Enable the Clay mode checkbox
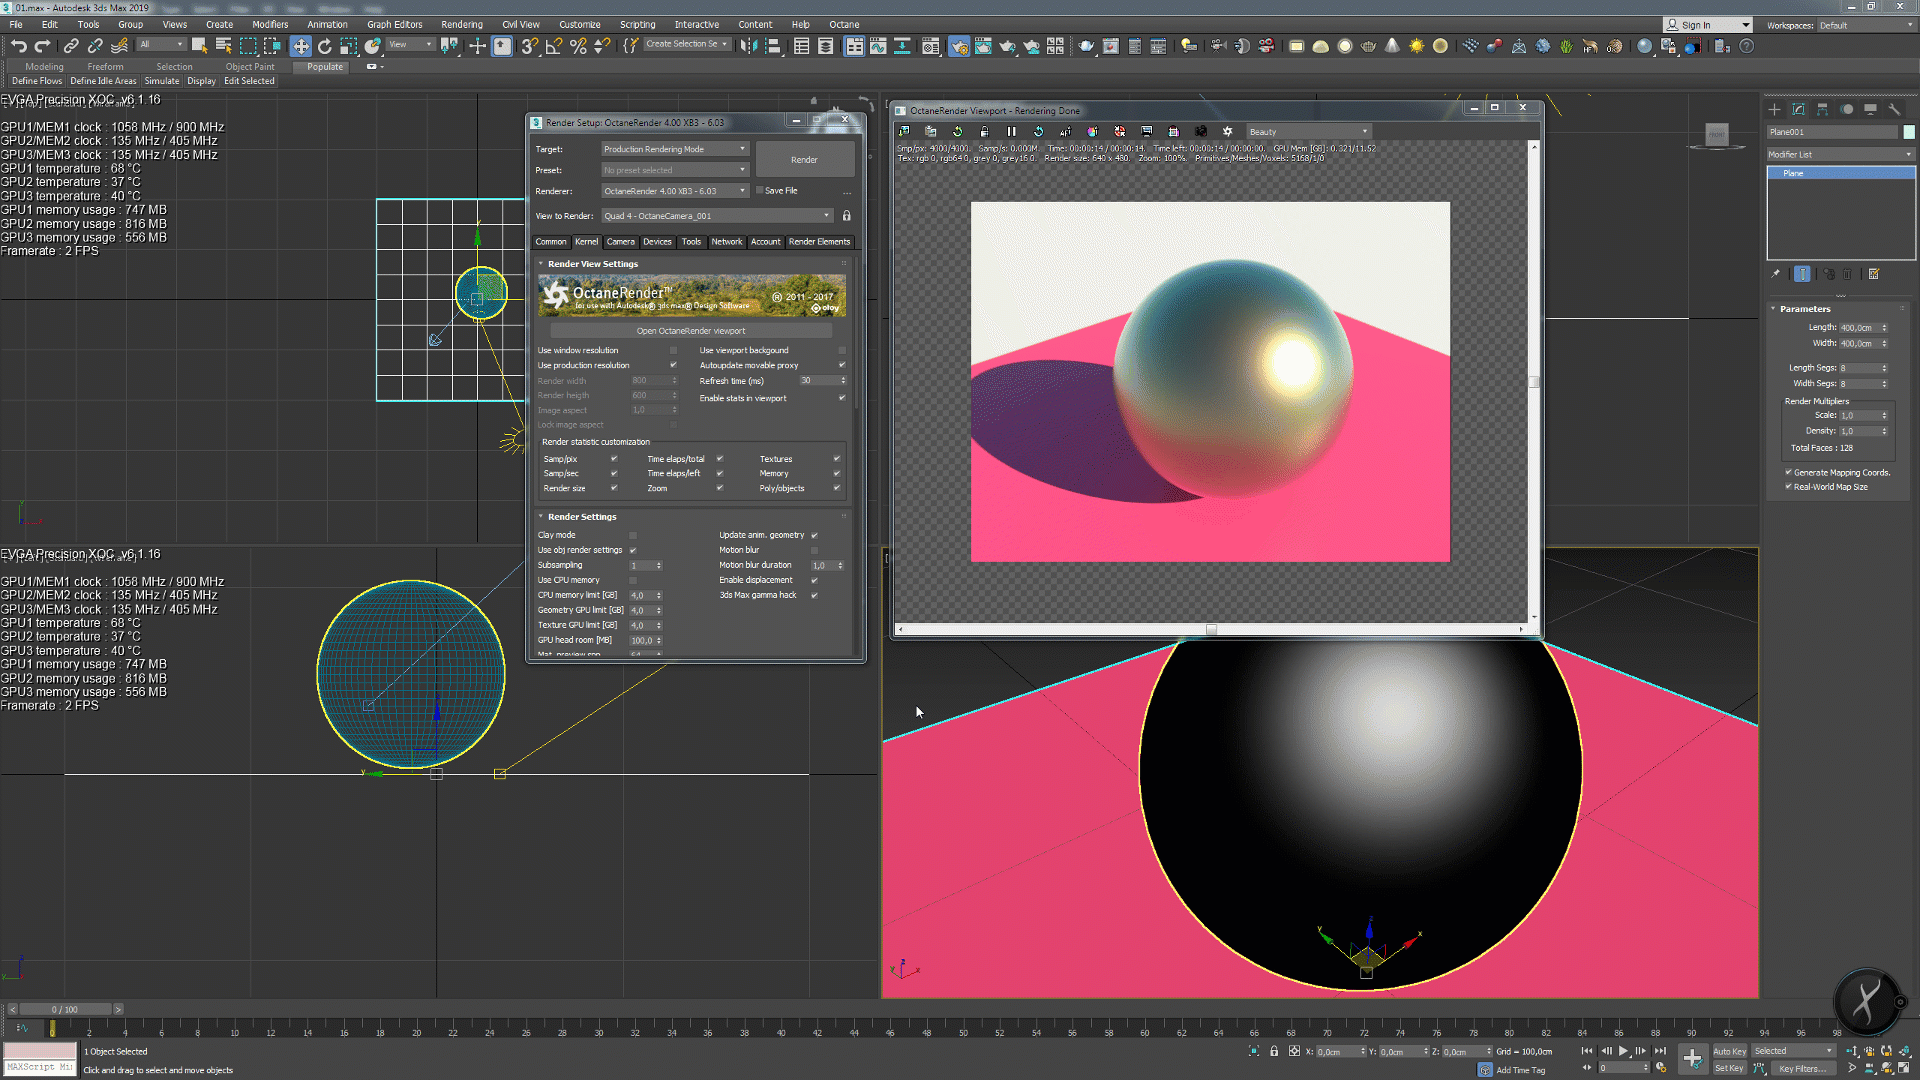 point(633,535)
